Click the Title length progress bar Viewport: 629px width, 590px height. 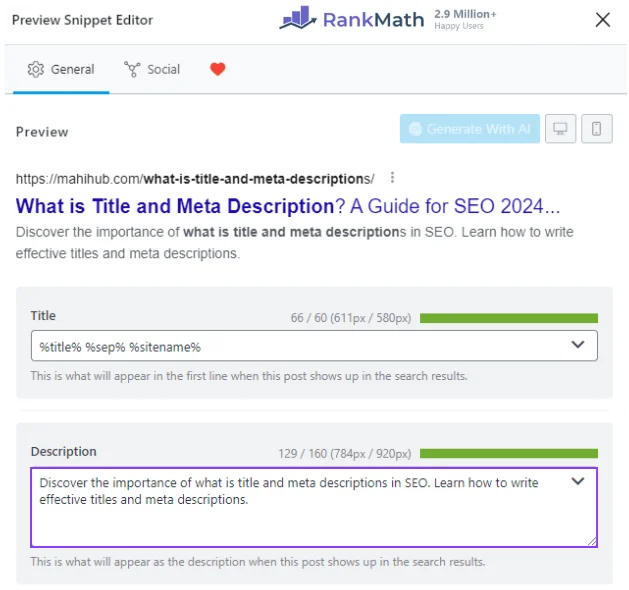[509, 318]
